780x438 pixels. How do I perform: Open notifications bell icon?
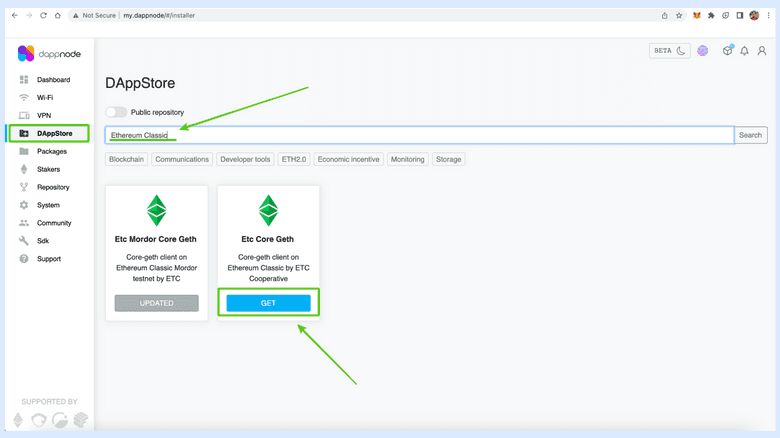[x=744, y=51]
